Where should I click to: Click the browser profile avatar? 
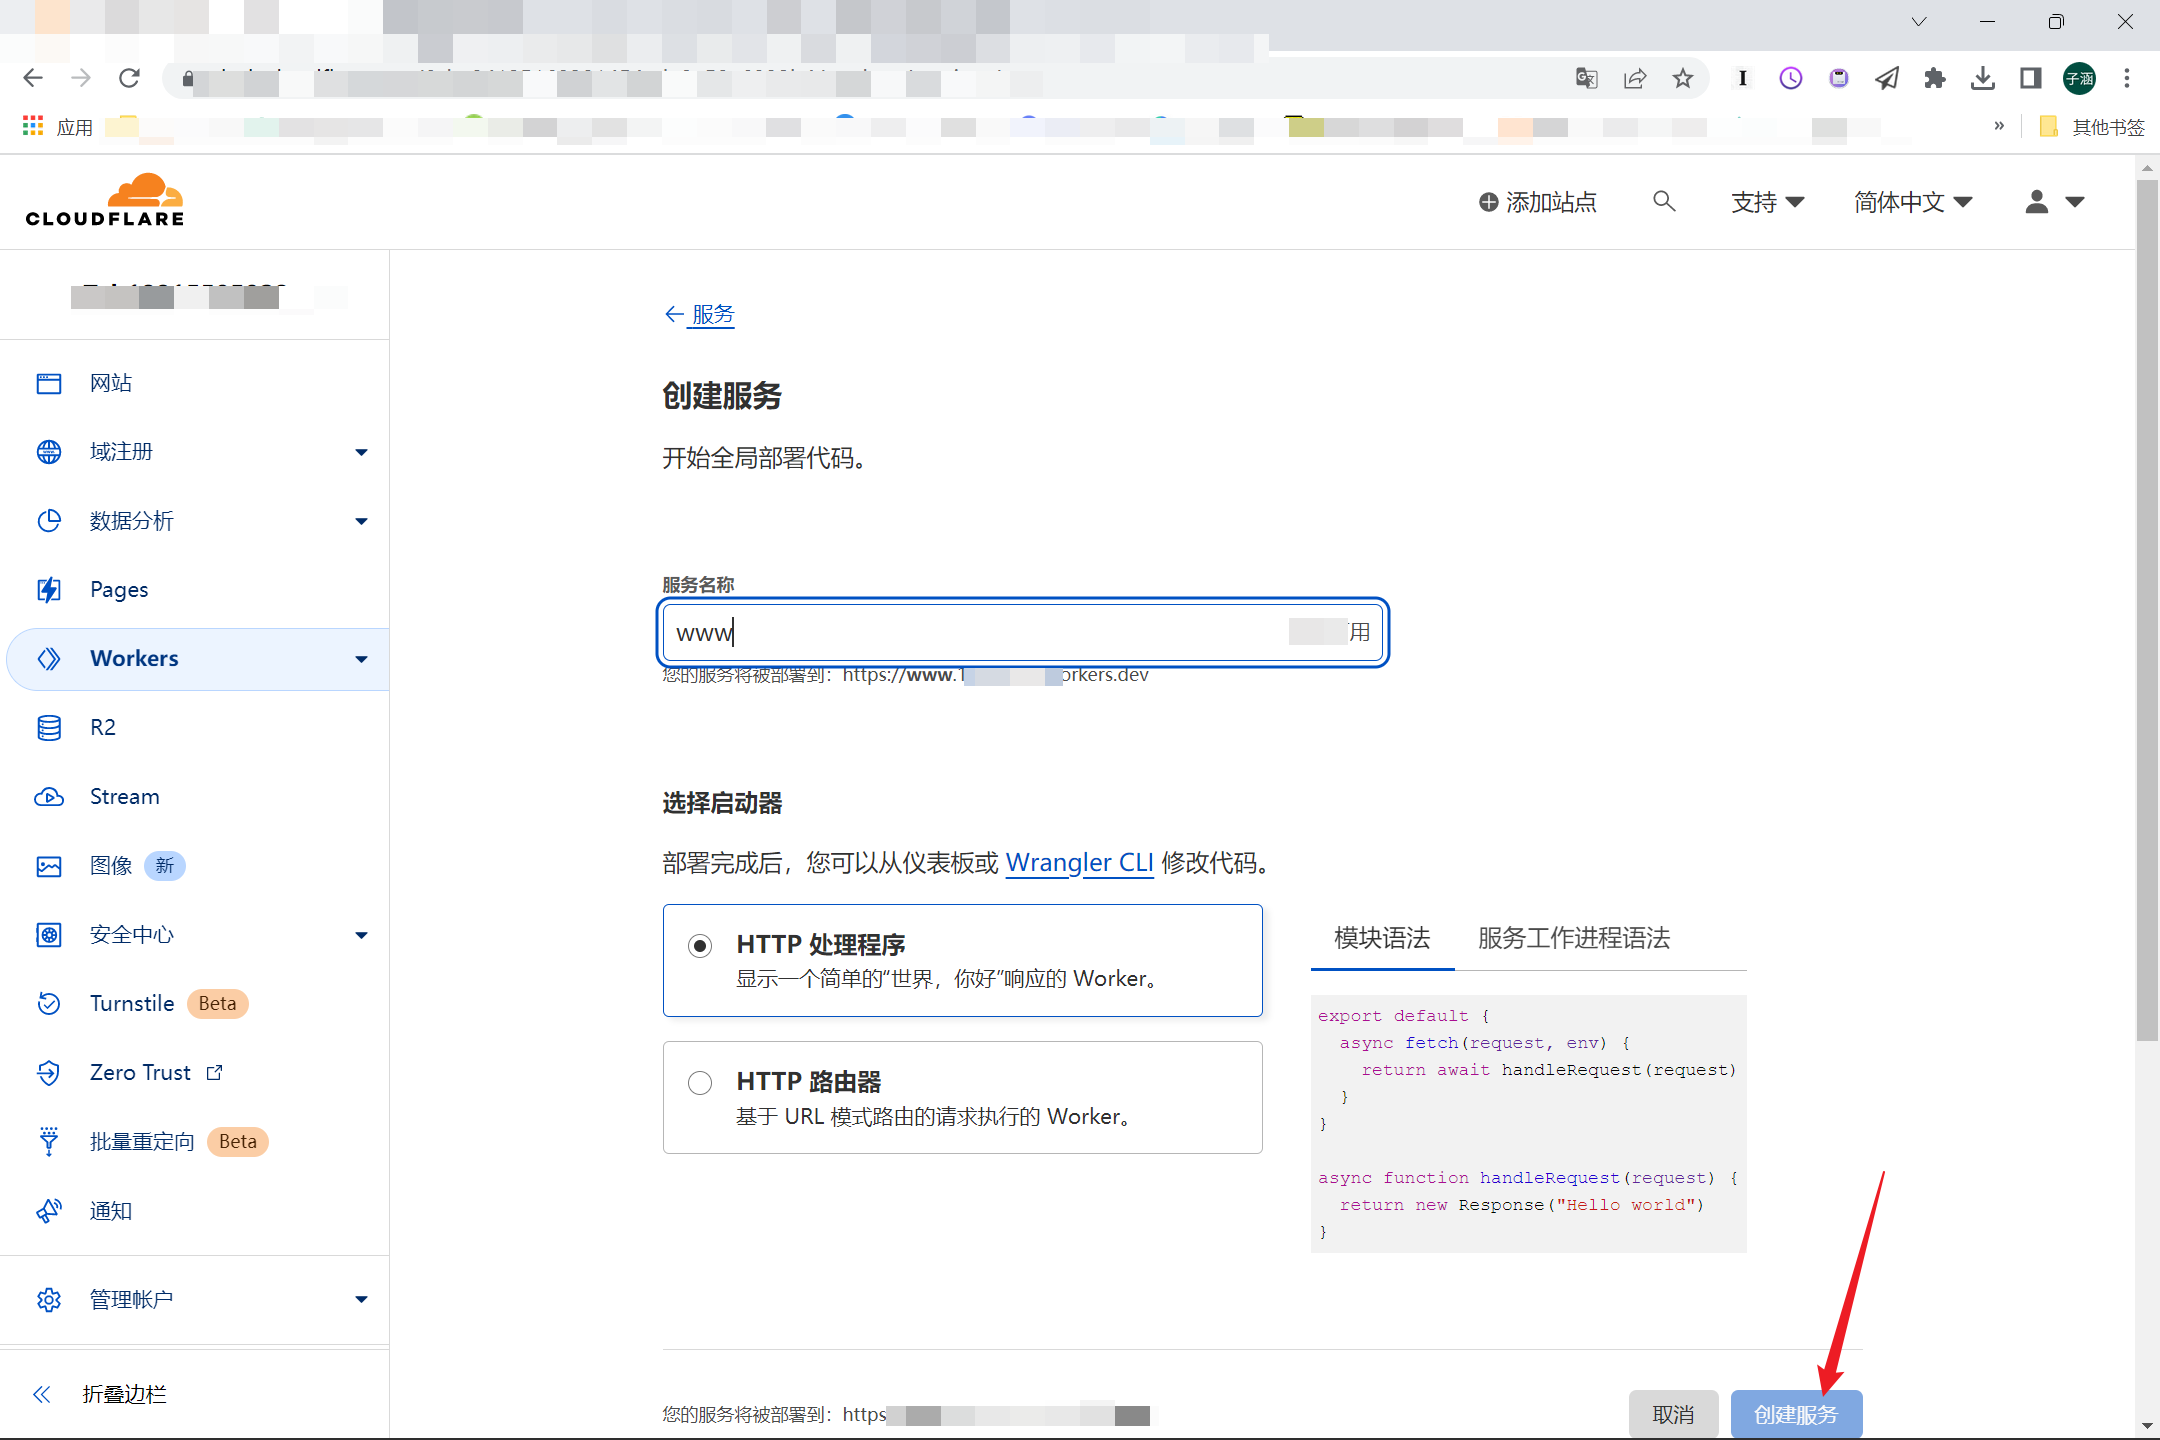[x=2080, y=78]
